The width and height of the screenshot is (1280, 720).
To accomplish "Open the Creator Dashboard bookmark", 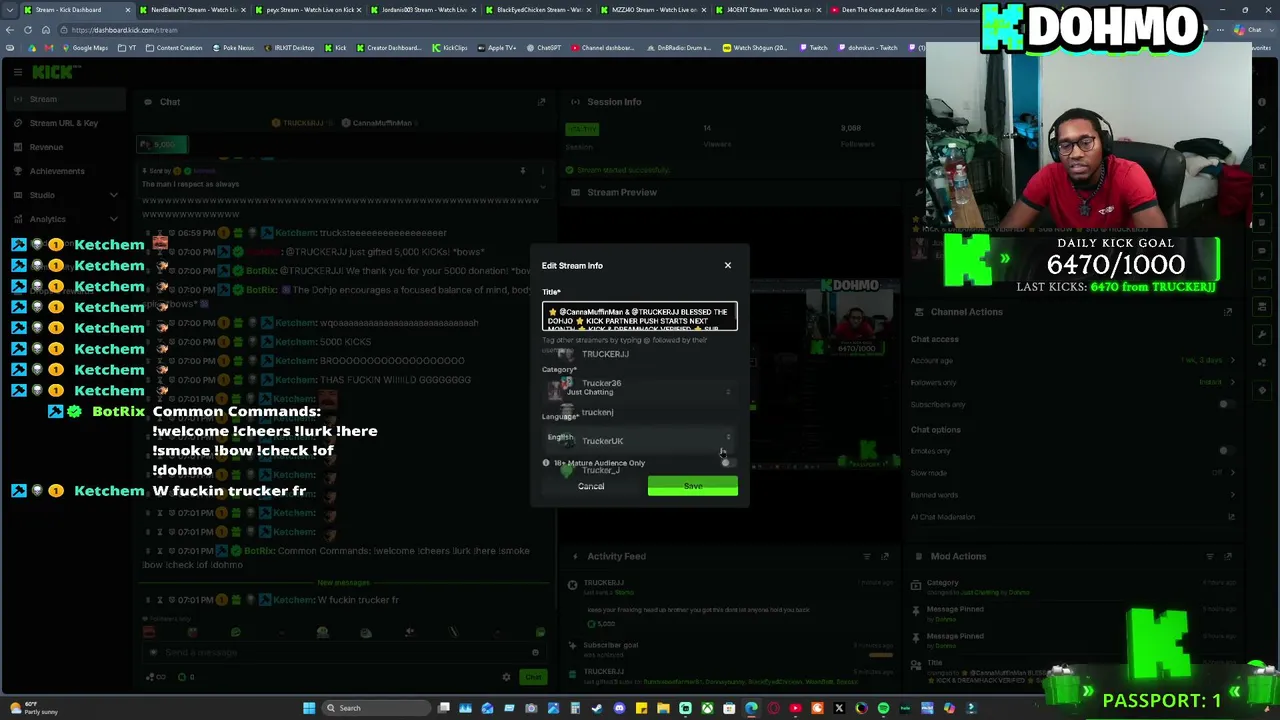I will [389, 48].
